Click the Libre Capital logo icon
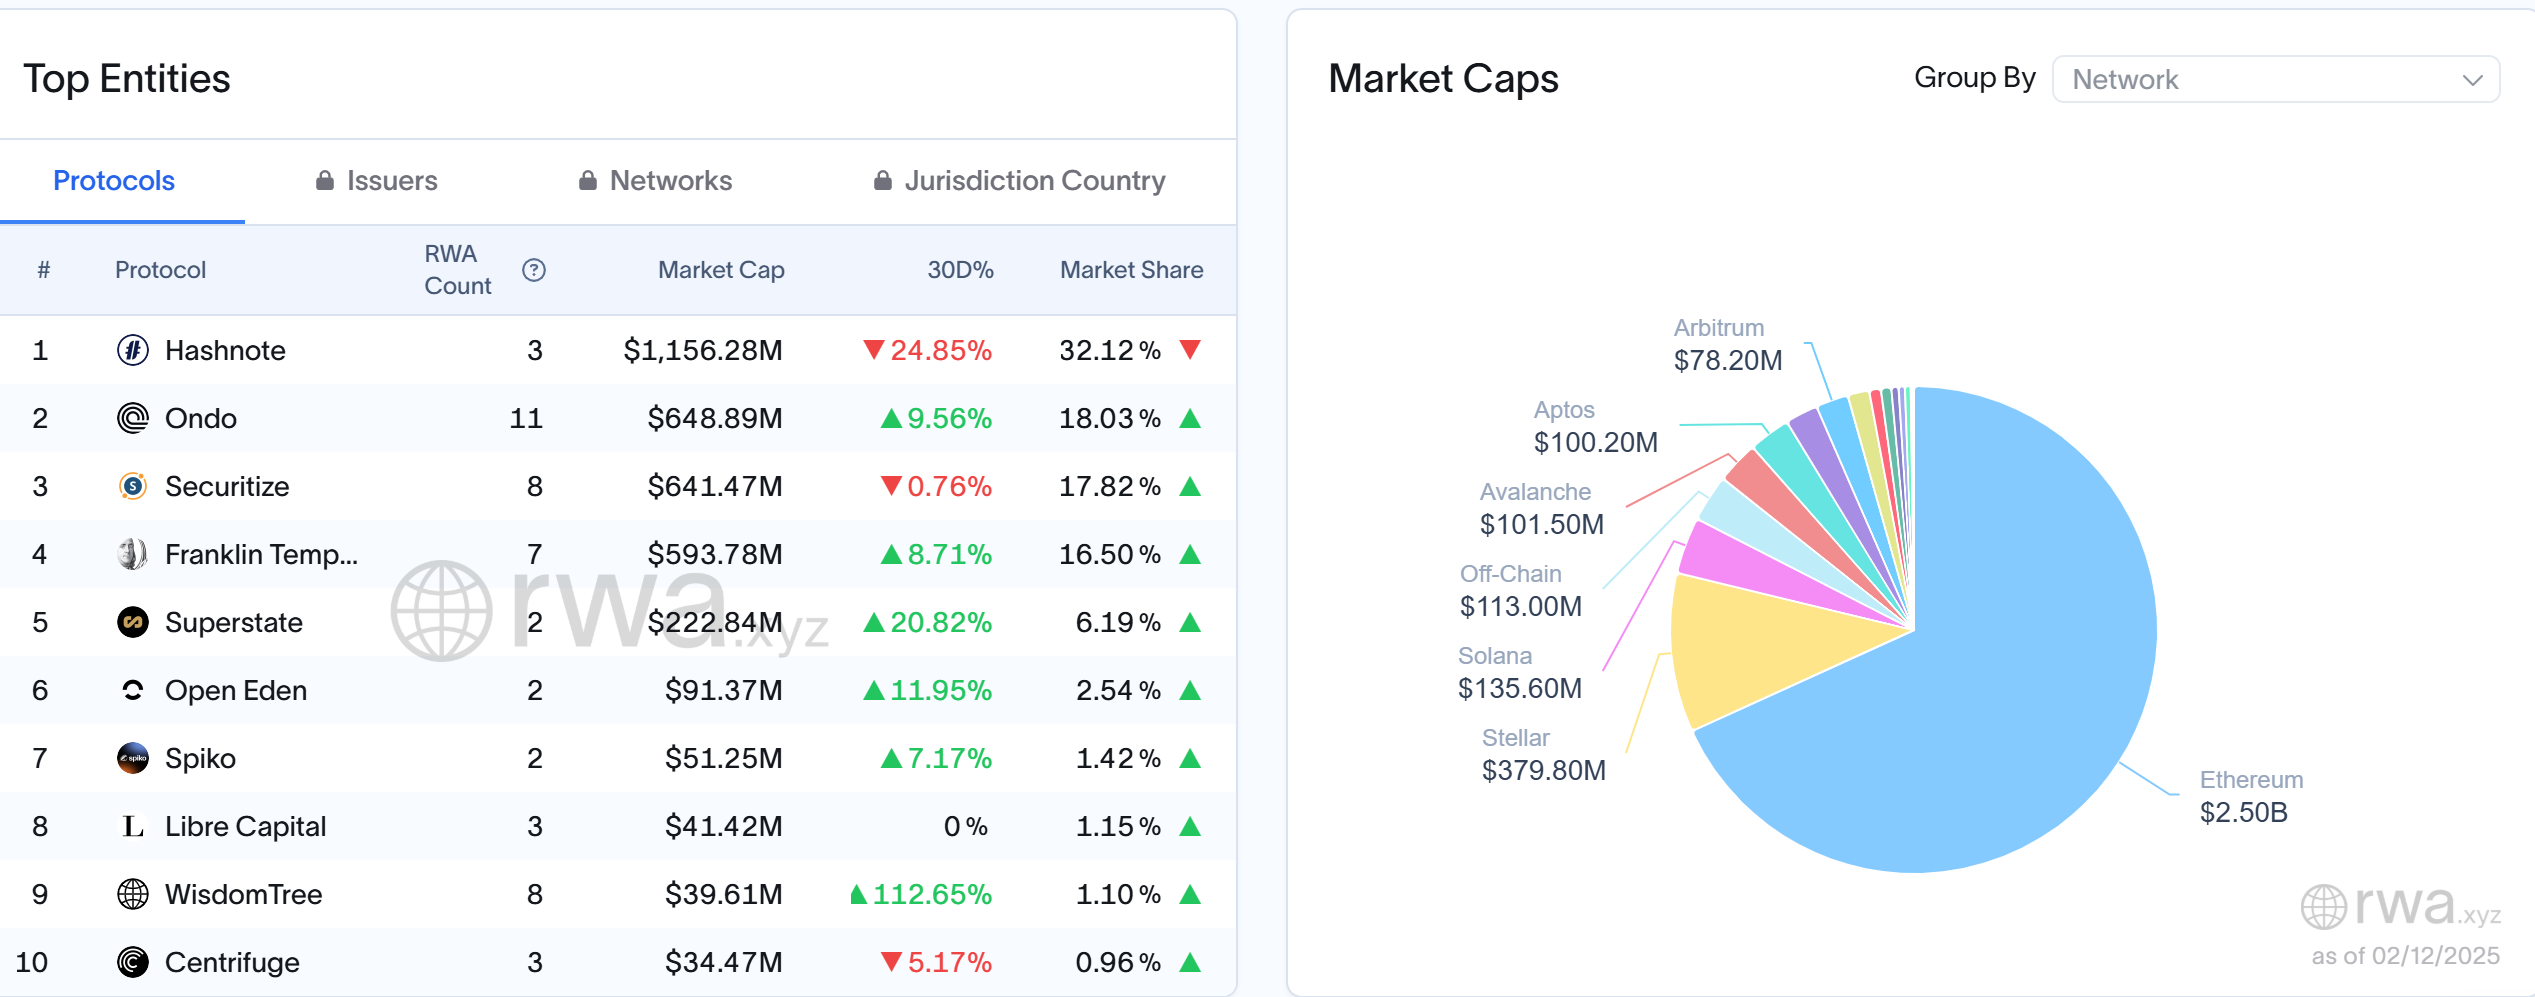 tap(133, 826)
